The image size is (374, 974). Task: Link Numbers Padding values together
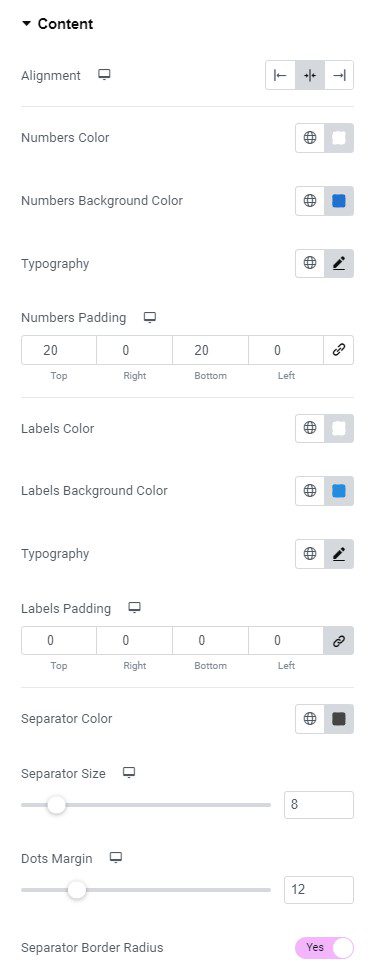click(x=339, y=350)
